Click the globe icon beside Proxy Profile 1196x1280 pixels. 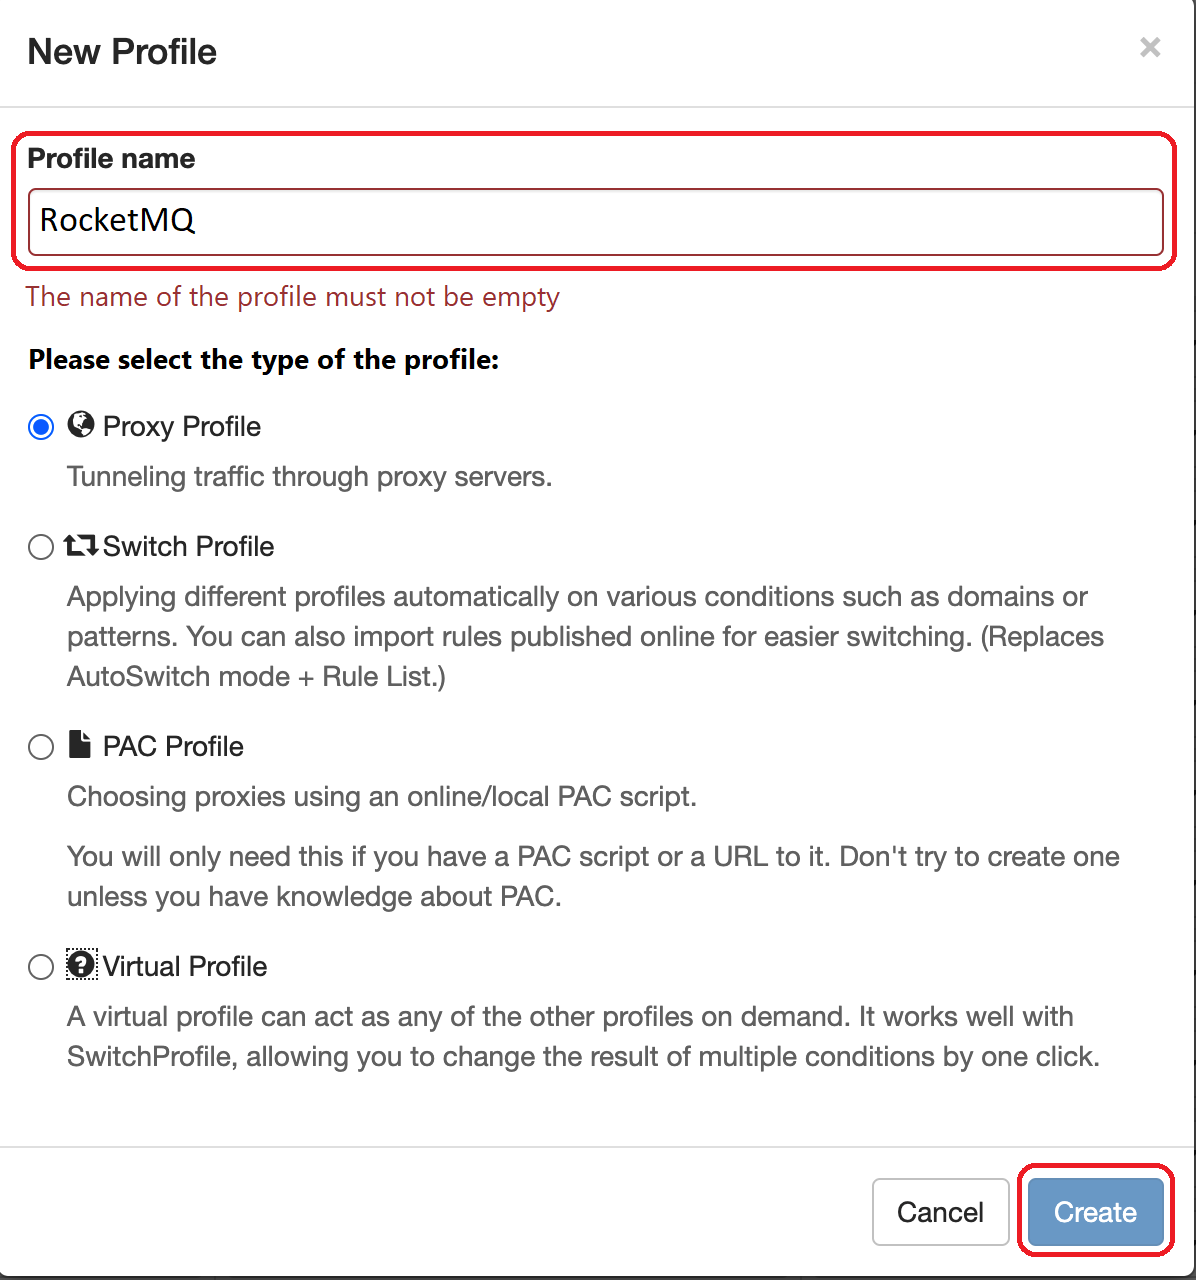coord(80,425)
